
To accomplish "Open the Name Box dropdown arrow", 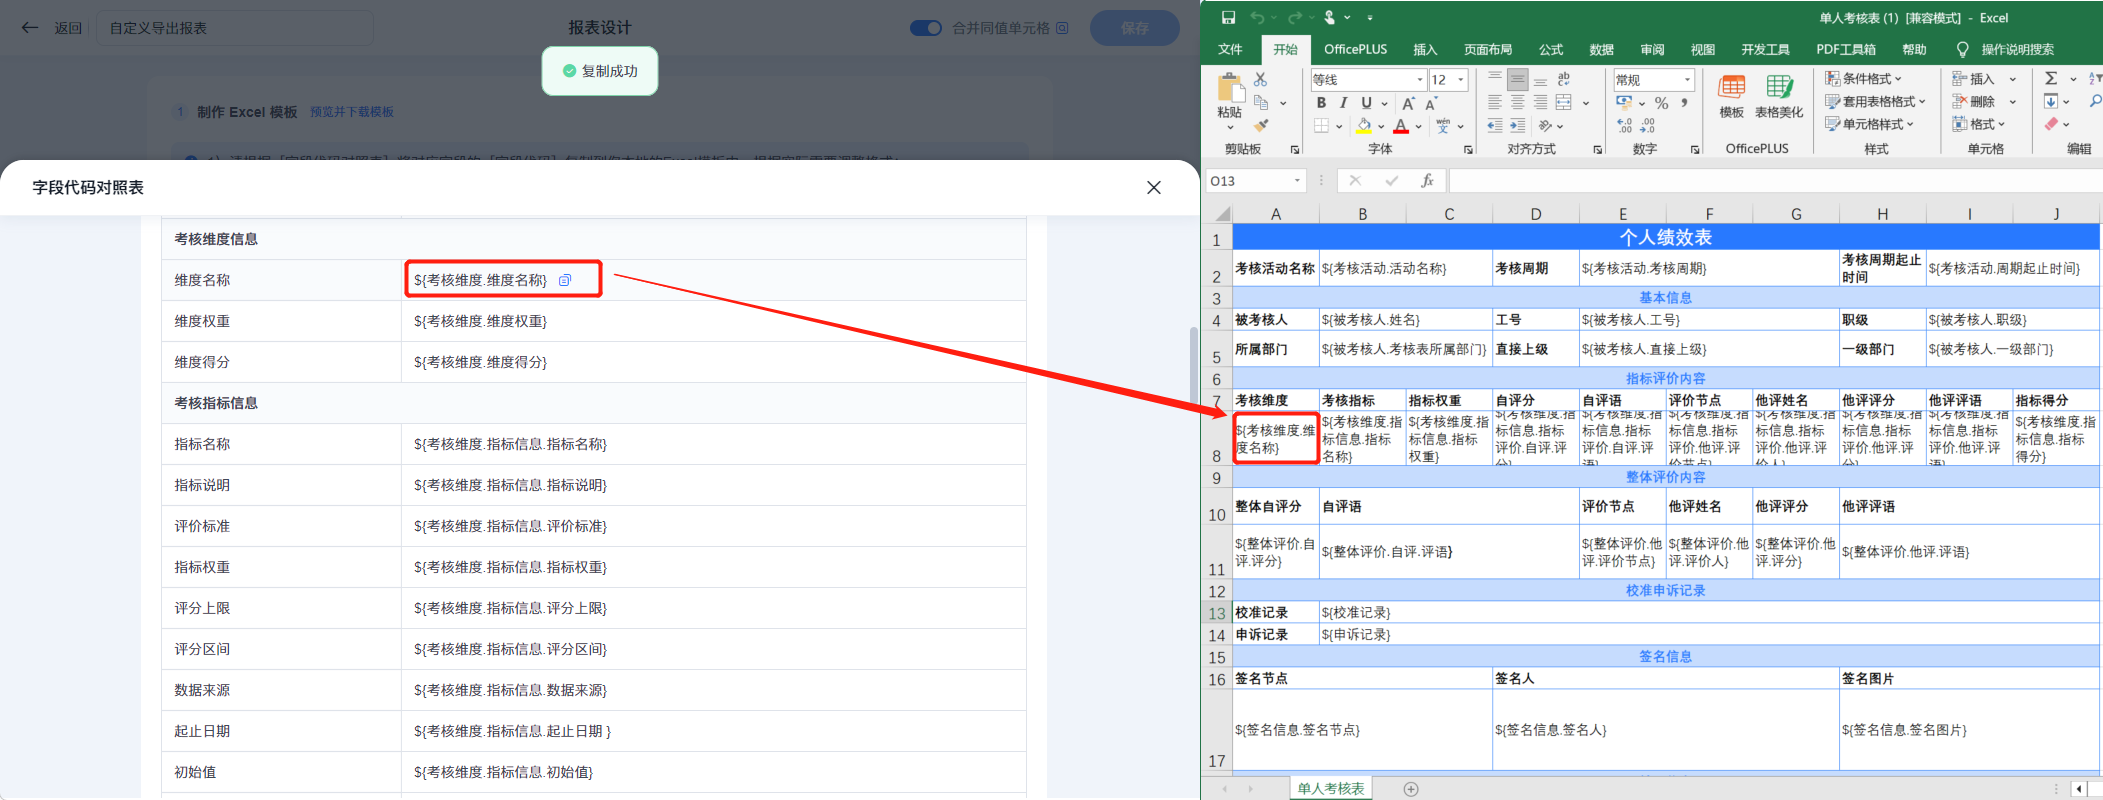I will pyautogui.click(x=1298, y=181).
